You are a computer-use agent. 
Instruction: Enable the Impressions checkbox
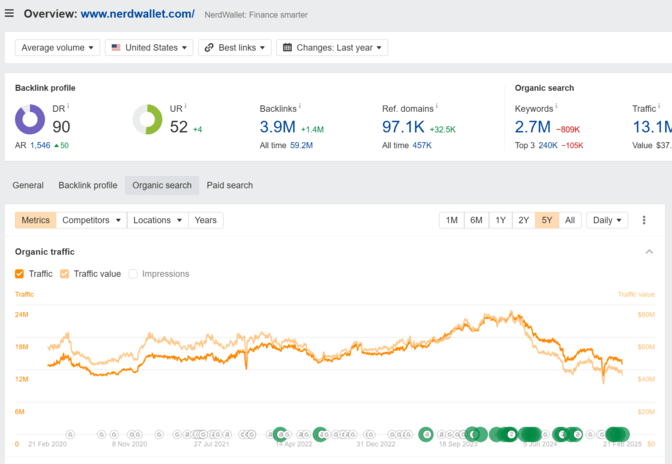tap(134, 273)
